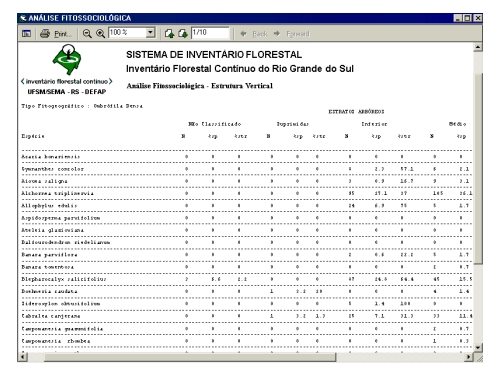Click the zoom out magnifier icon
The width and height of the screenshot is (500, 376).
tap(87, 34)
